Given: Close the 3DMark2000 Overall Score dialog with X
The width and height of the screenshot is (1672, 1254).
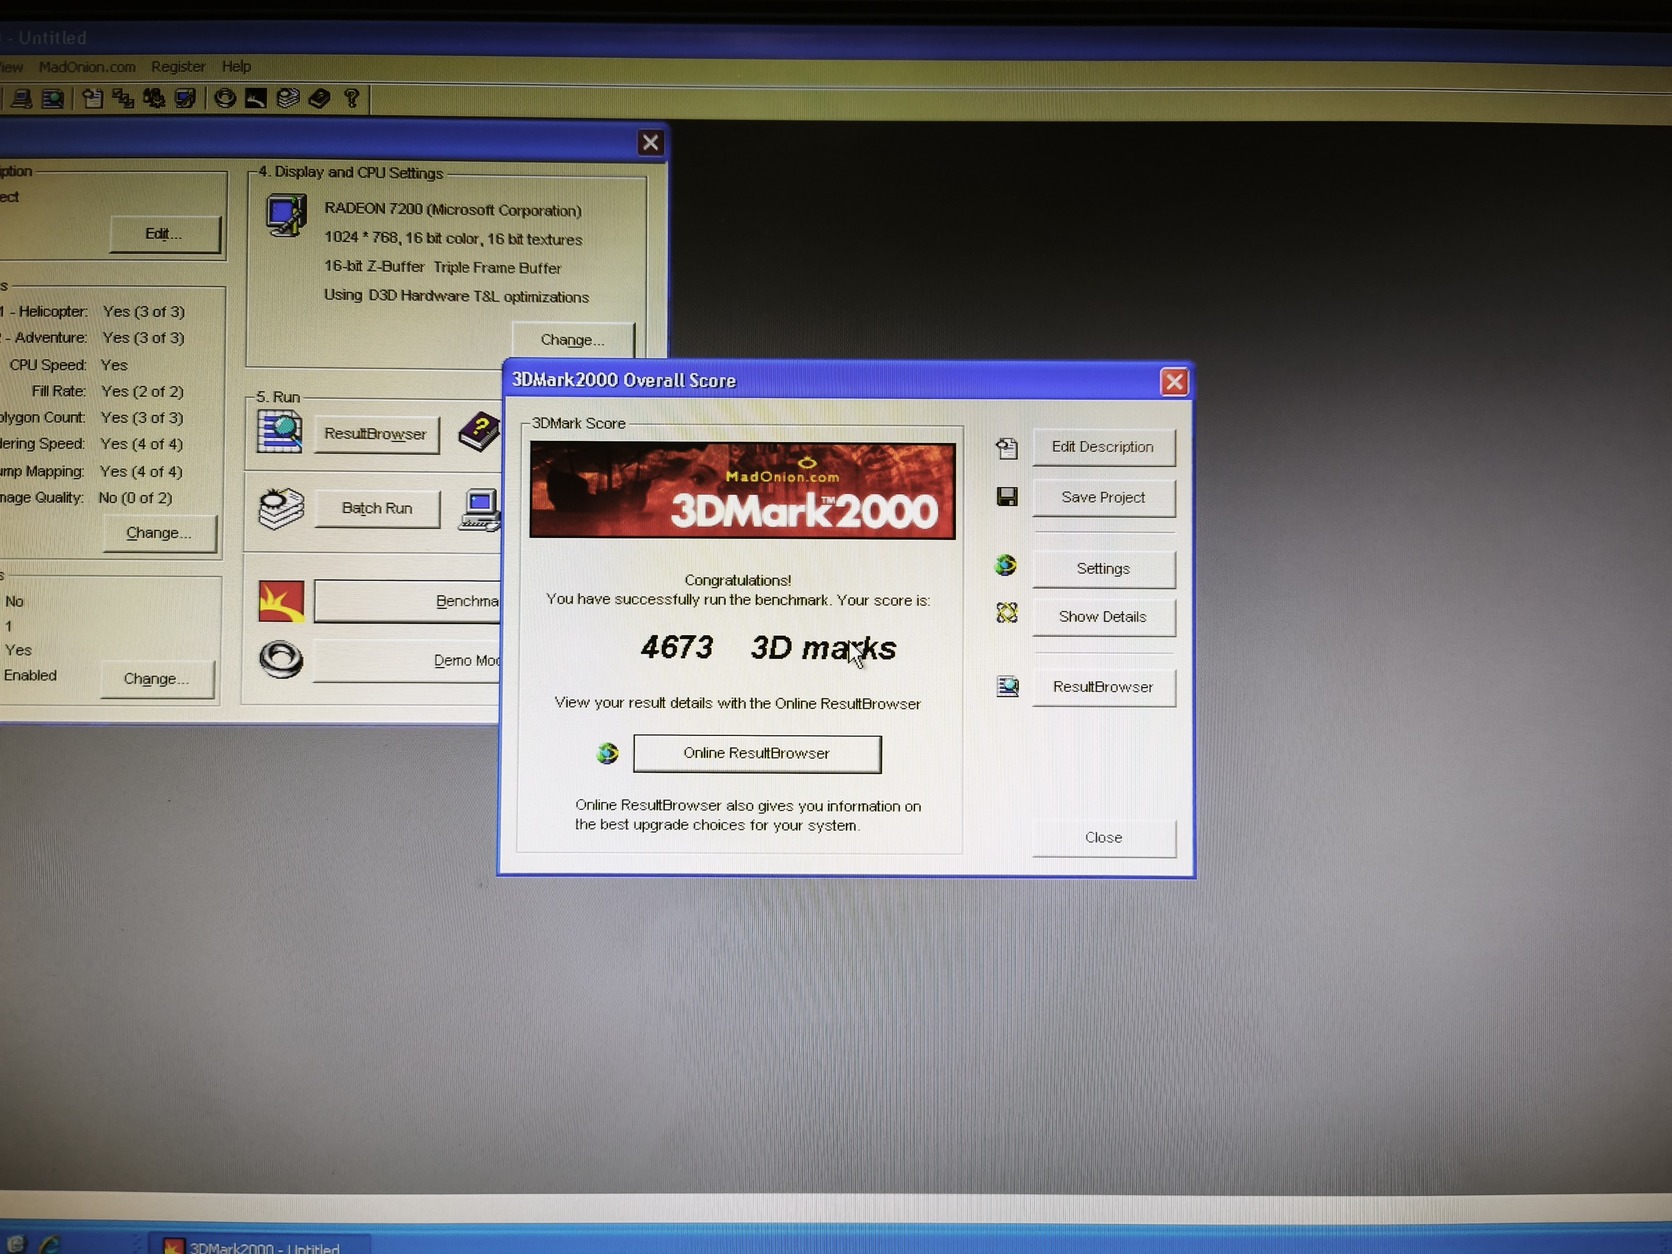Looking at the screenshot, I should pyautogui.click(x=1173, y=382).
